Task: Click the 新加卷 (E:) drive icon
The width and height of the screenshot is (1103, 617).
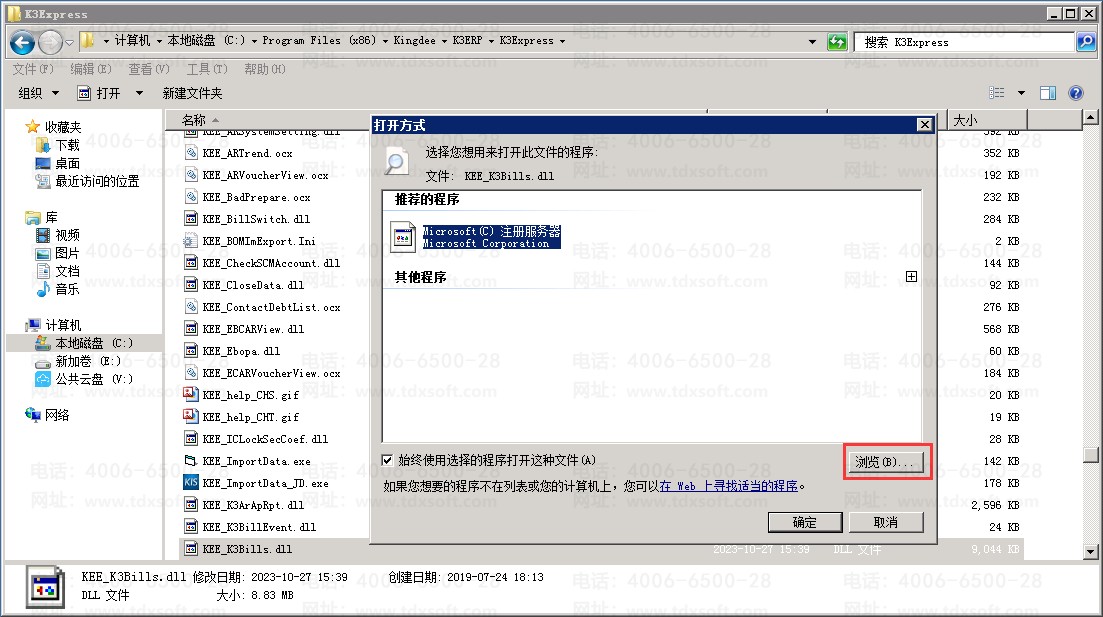Action: tap(44, 361)
